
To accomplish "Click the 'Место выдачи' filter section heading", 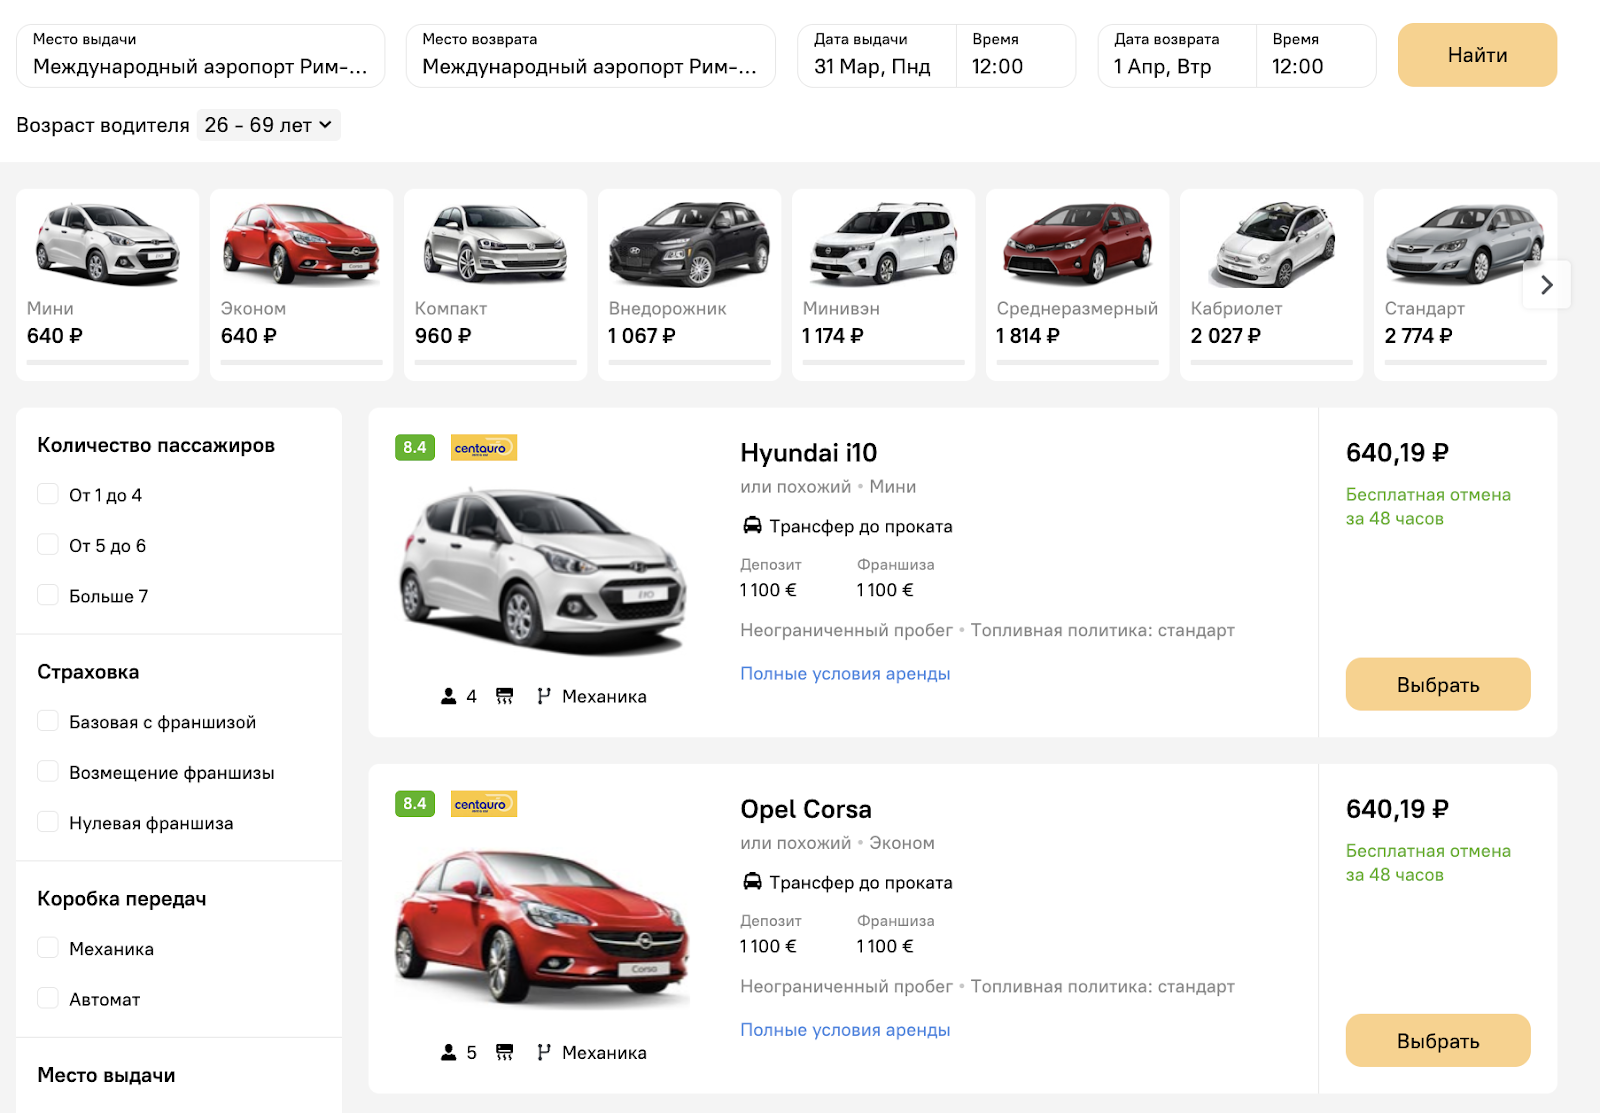I will tap(106, 1075).
